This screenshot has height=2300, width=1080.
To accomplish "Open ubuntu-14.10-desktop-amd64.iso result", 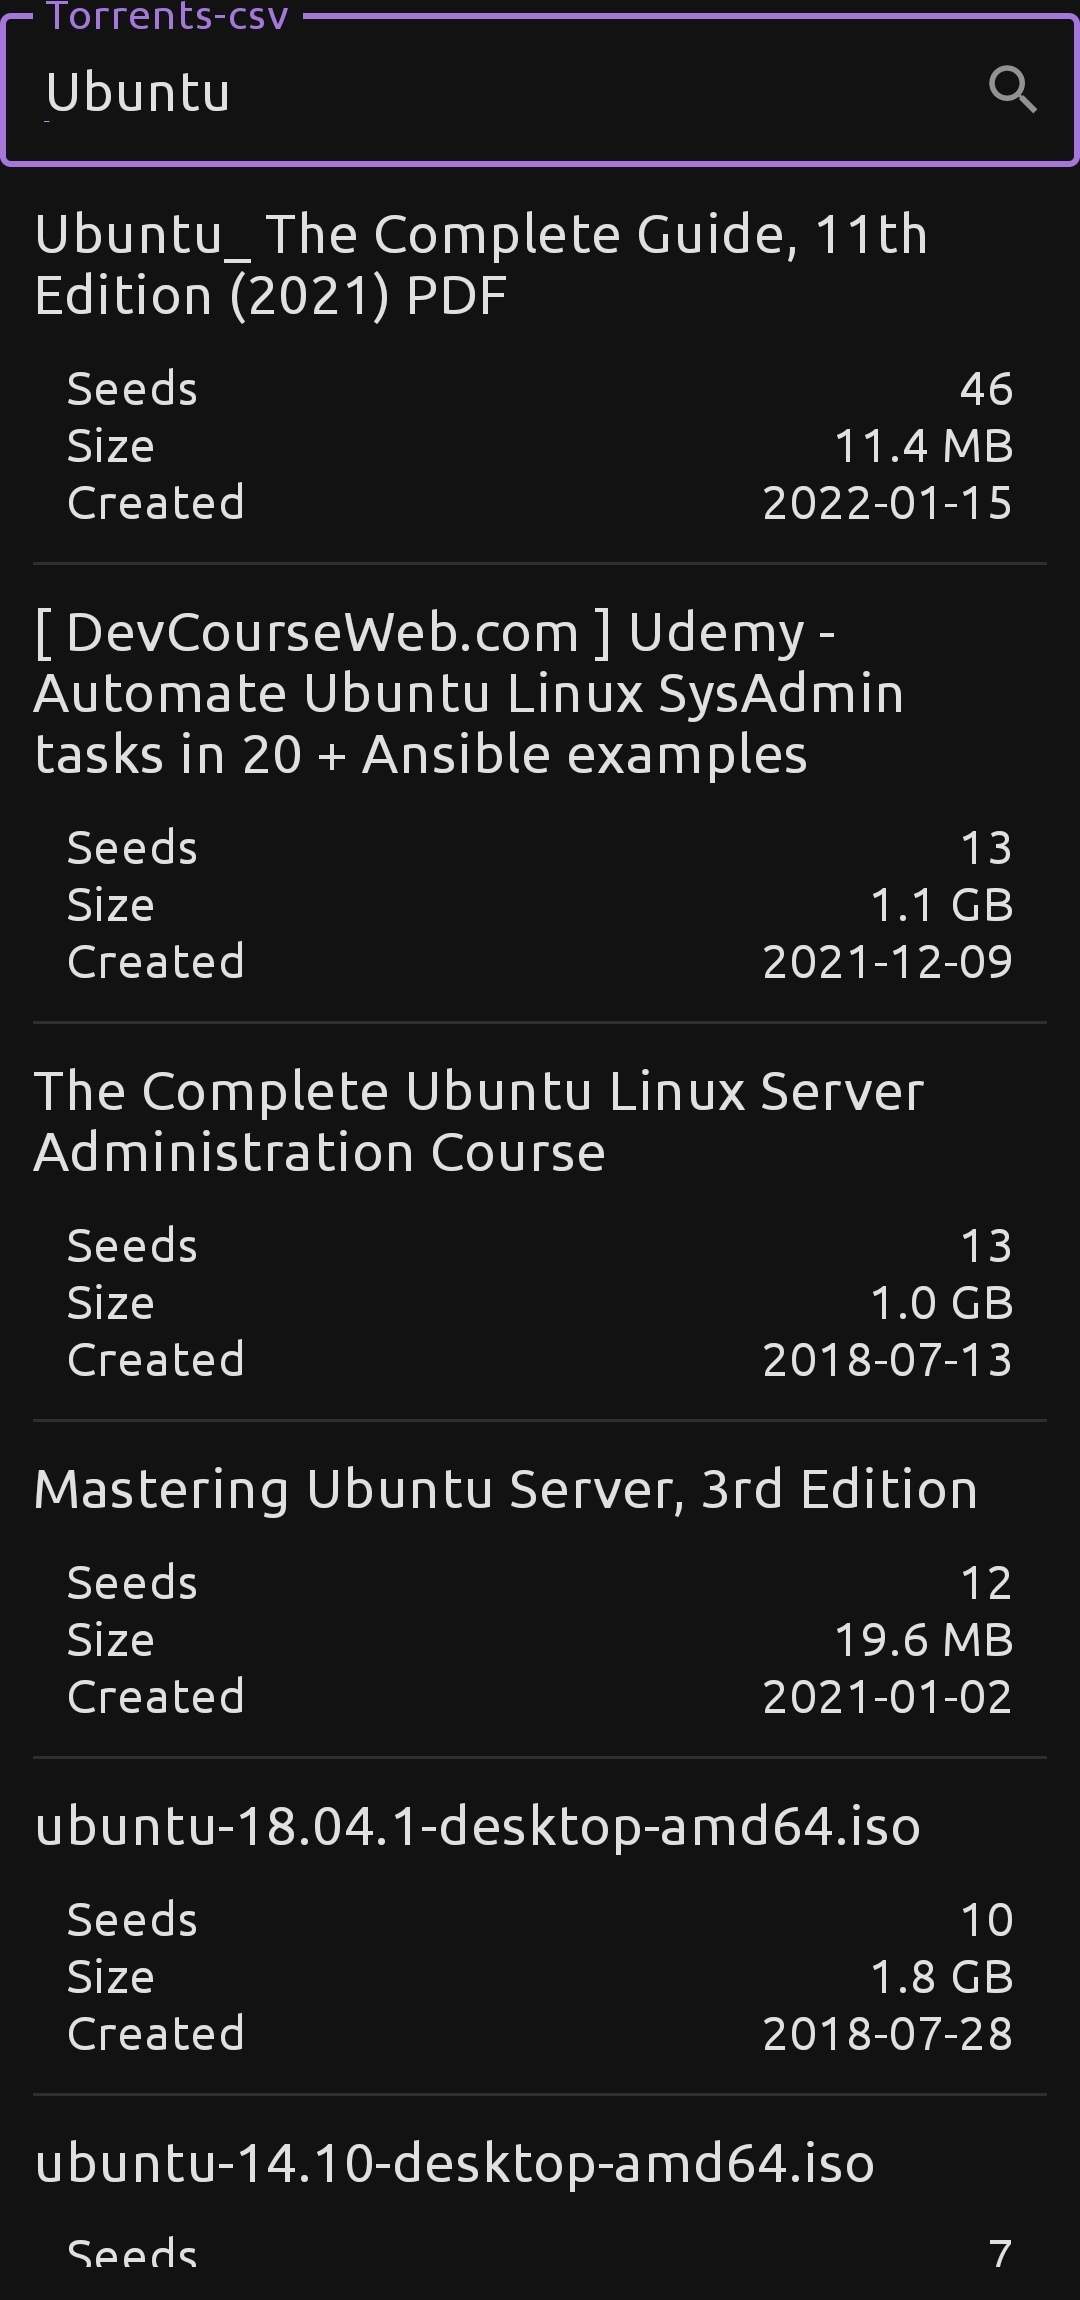I will coord(455,2163).
